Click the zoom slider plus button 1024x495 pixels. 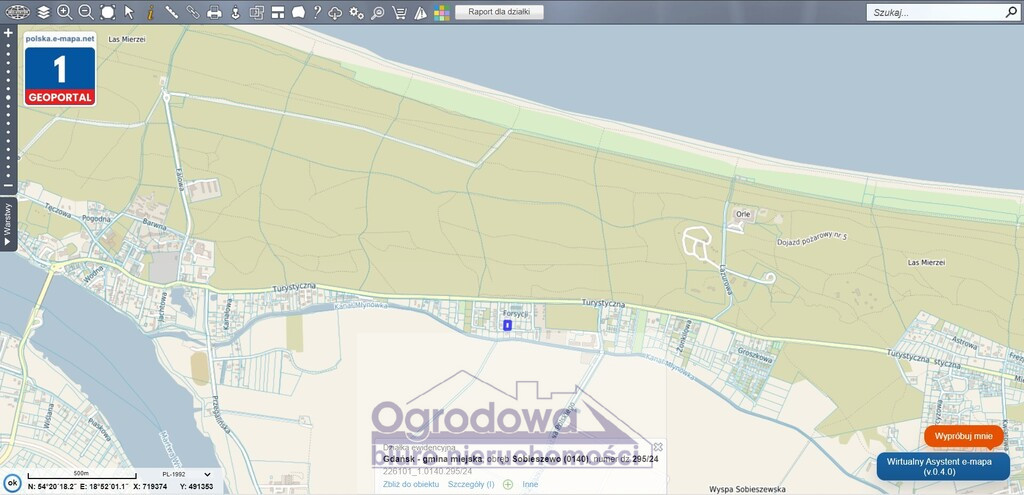click(x=8, y=33)
